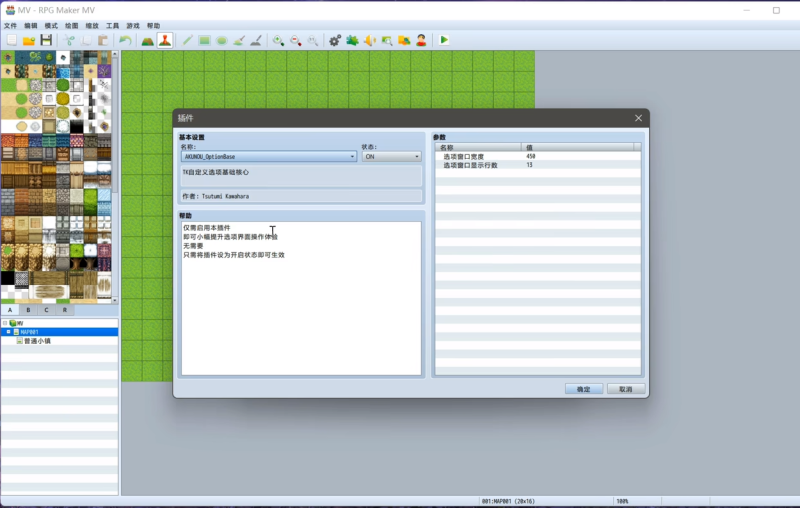
Task: Open the 状态 ON dropdown
Action: pyautogui.click(x=391, y=157)
